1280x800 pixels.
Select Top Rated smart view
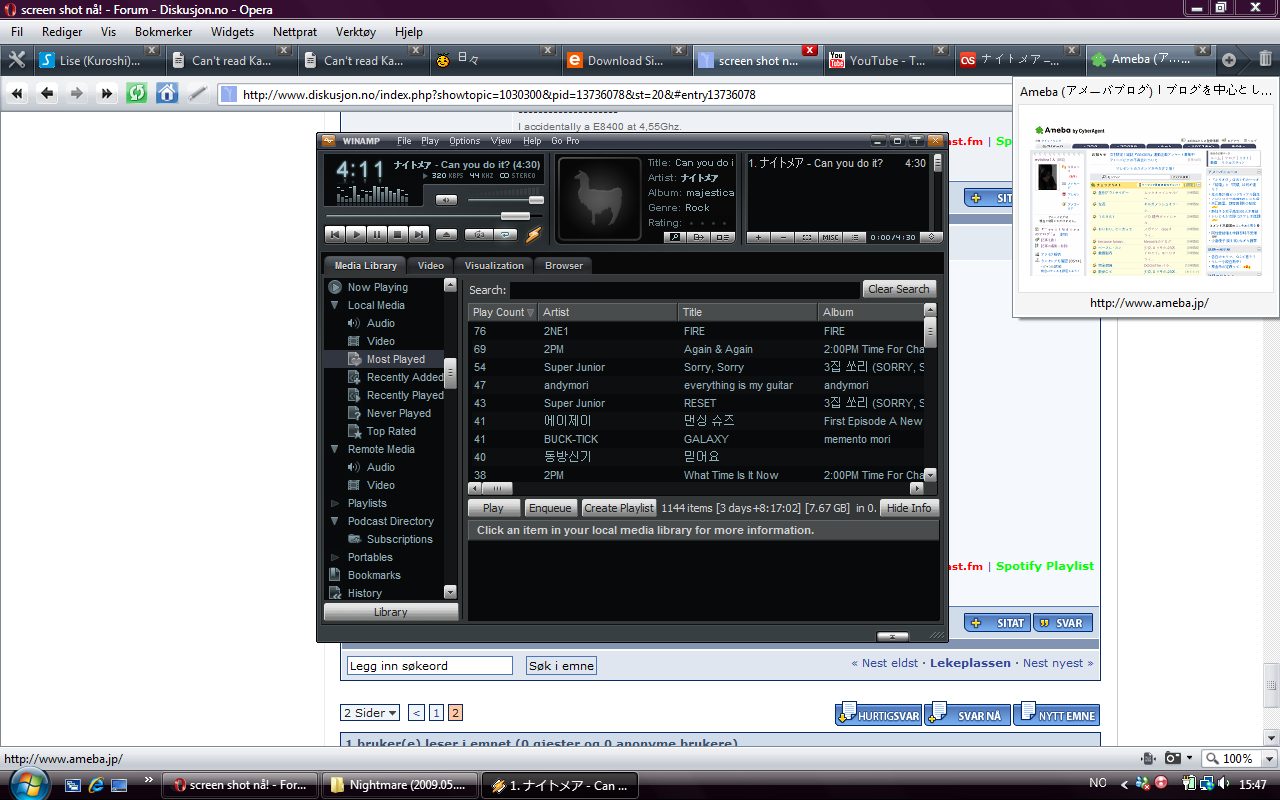click(x=391, y=431)
